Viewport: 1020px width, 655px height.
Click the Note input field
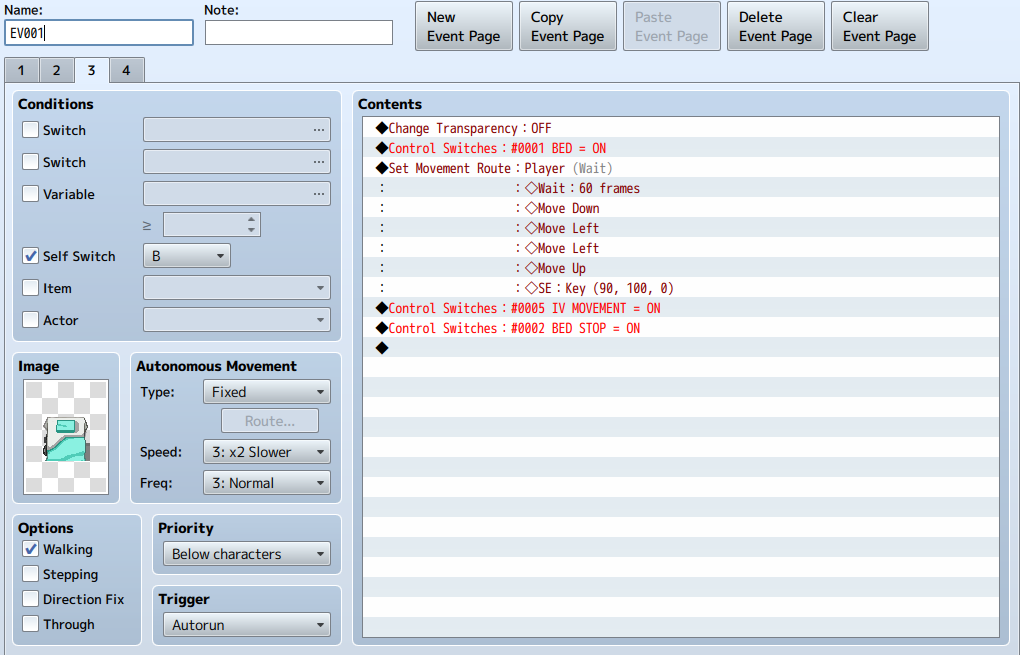click(x=299, y=33)
